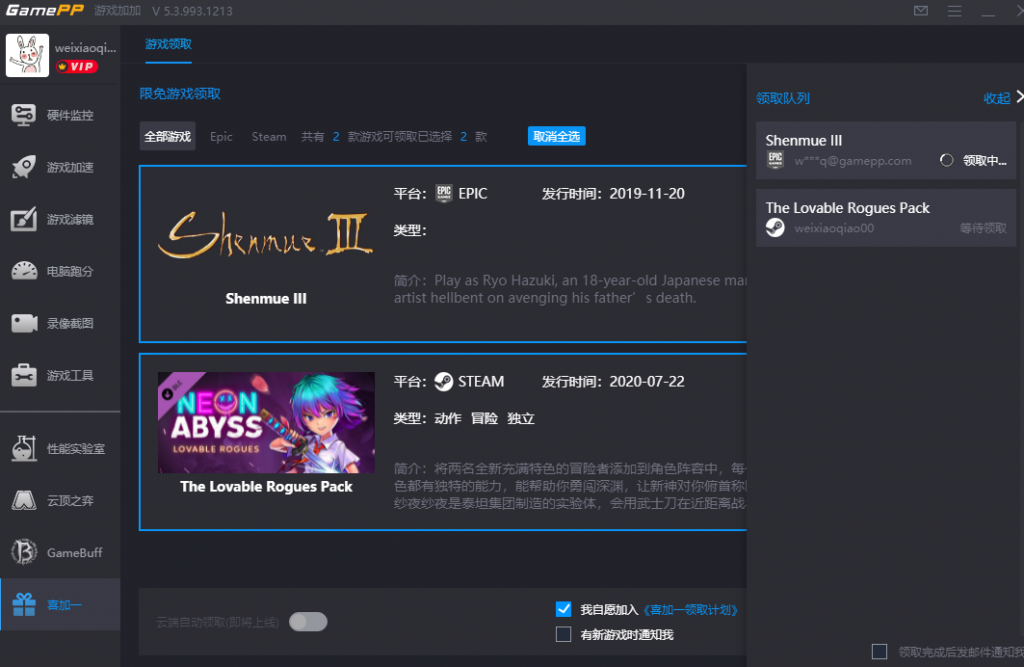Click the w***q@gamepp.com account text
Screen dimensions: 1024x667
pos(853,161)
